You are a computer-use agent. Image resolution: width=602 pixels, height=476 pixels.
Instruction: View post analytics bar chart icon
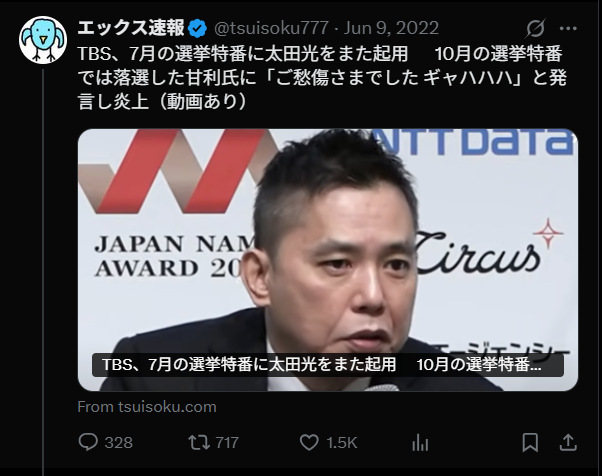click(420, 443)
